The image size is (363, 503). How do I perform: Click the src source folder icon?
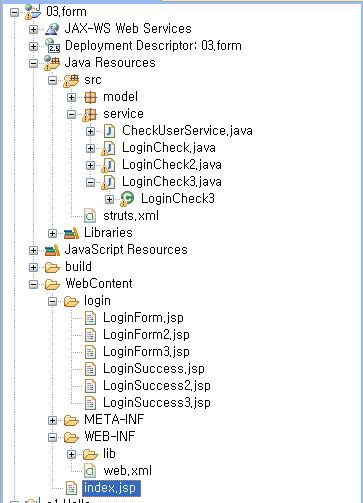click(x=71, y=80)
